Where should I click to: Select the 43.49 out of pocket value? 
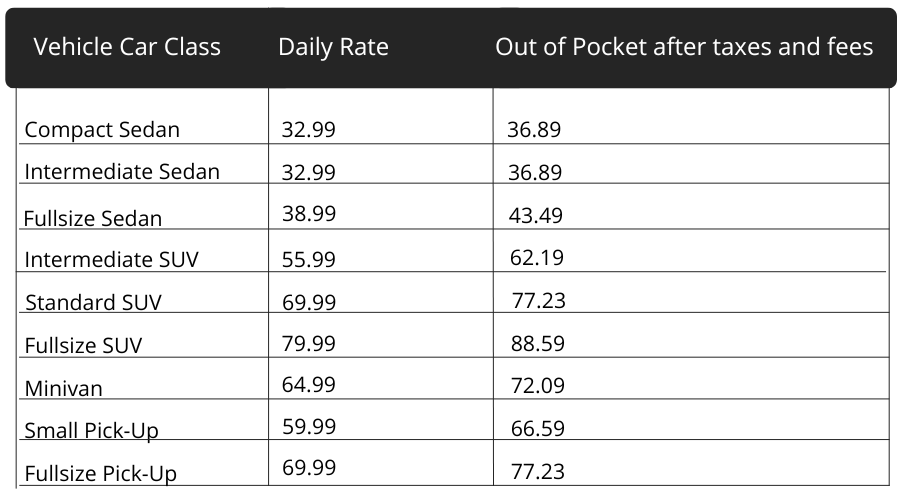[535, 215]
